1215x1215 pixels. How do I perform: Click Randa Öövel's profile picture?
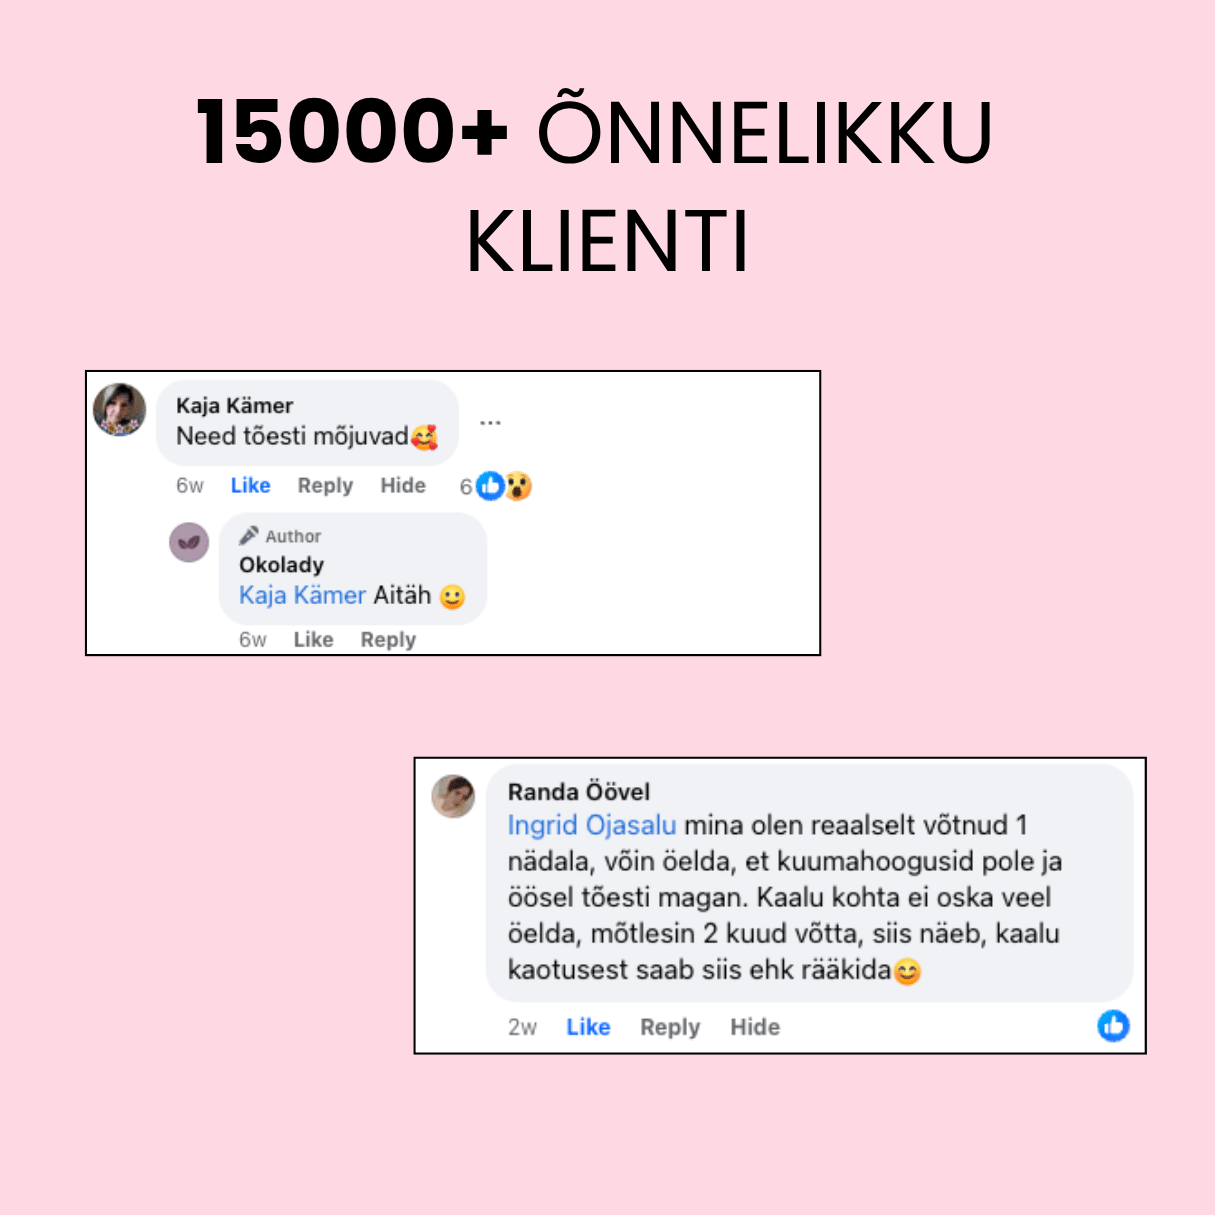coord(453,796)
